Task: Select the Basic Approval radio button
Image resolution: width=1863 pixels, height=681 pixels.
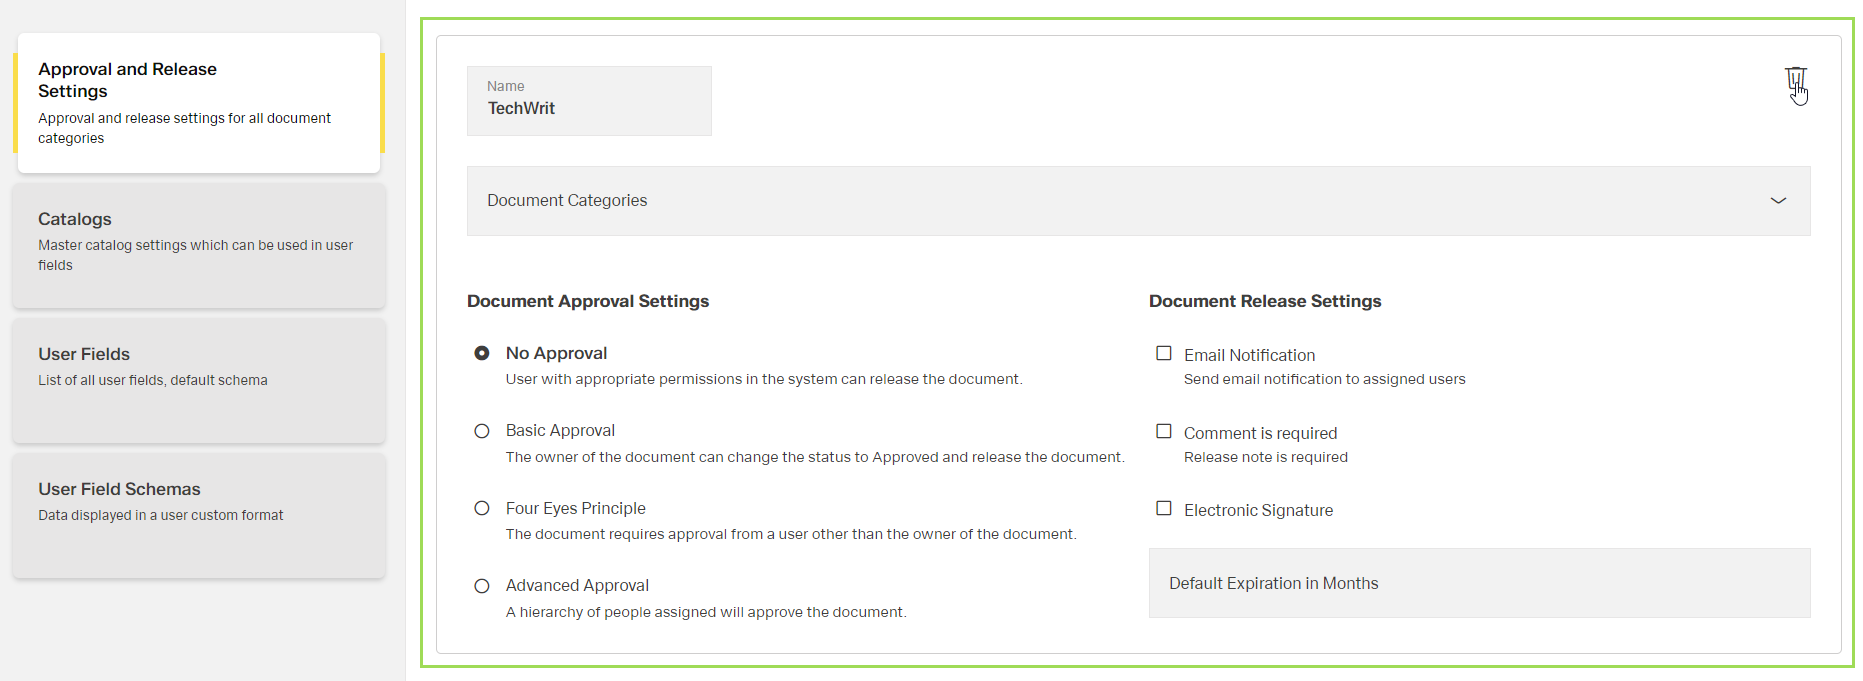Action: (x=482, y=431)
